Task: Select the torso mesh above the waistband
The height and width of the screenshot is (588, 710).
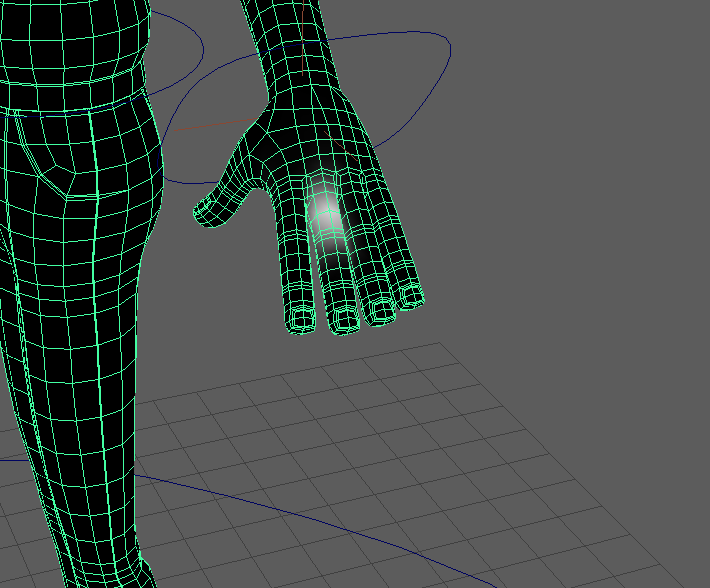Action: pyautogui.click(x=70, y=40)
